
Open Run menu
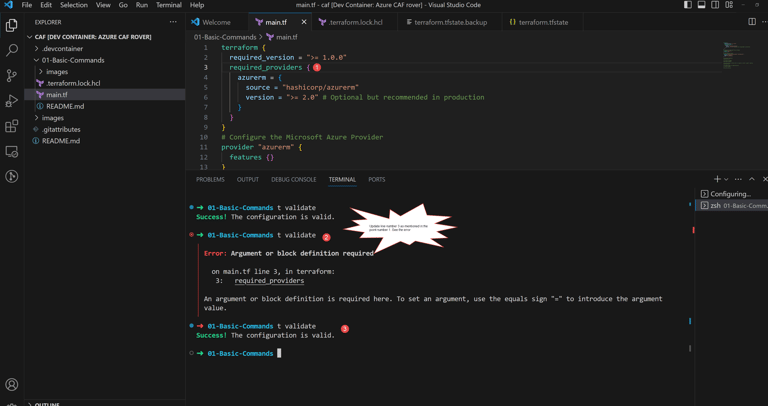[142, 5]
